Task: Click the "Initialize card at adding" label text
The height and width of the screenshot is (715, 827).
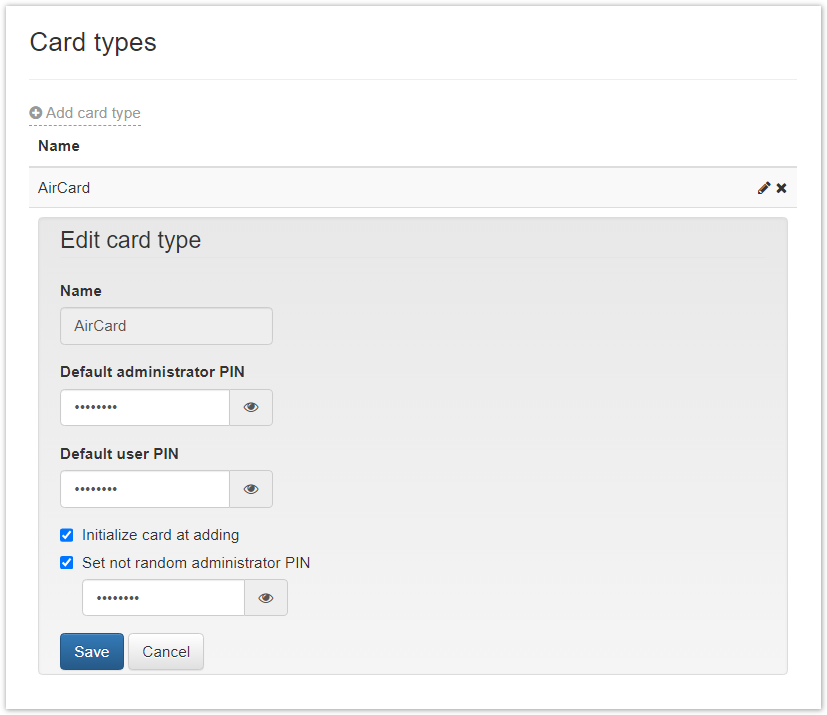Action: 160,535
